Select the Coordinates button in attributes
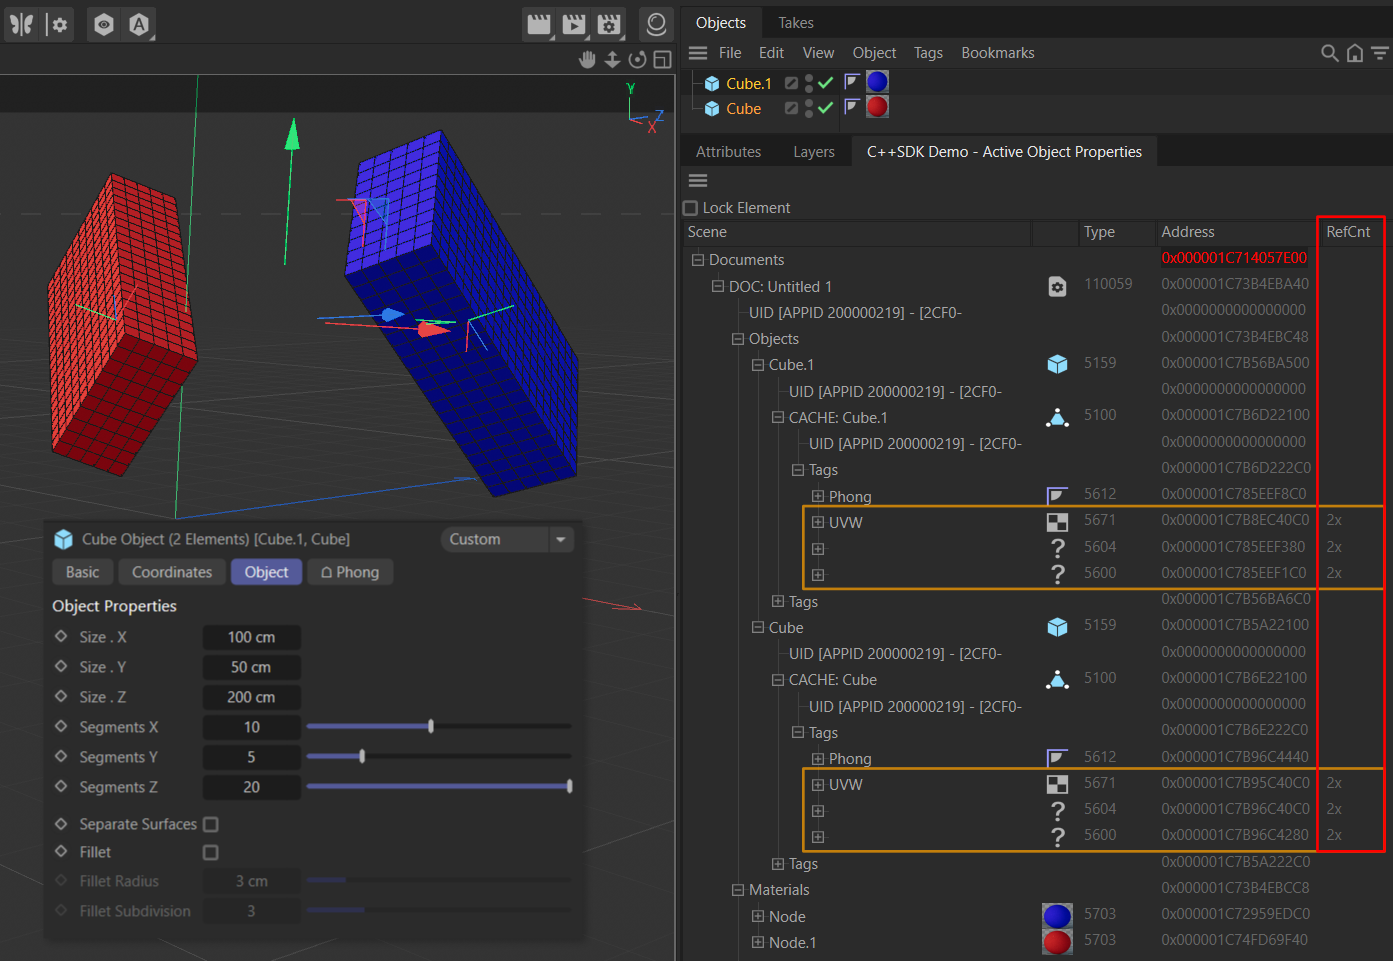Viewport: 1393px width, 961px height. pyautogui.click(x=172, y=572)
